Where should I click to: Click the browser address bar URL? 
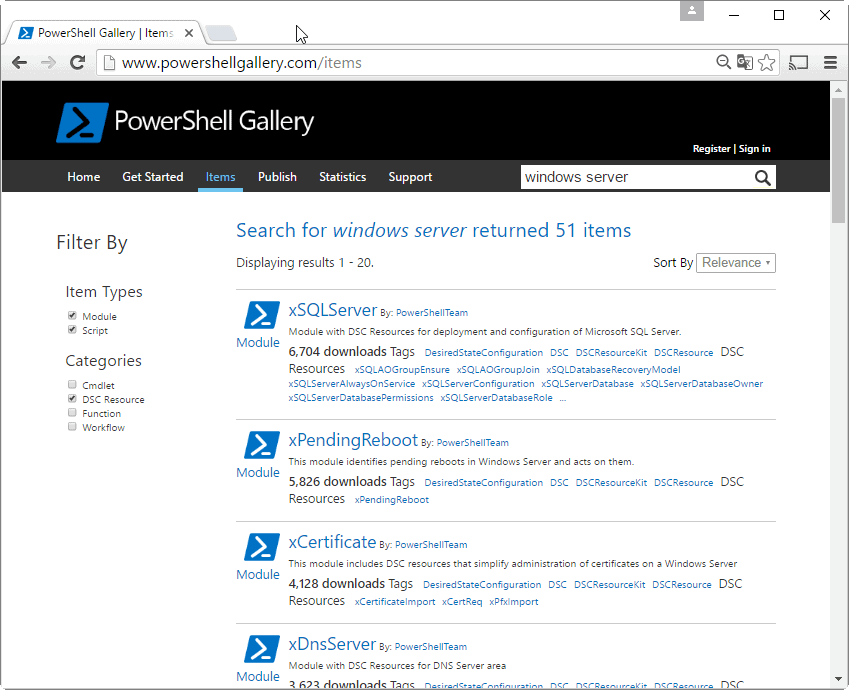coord(241,63)
